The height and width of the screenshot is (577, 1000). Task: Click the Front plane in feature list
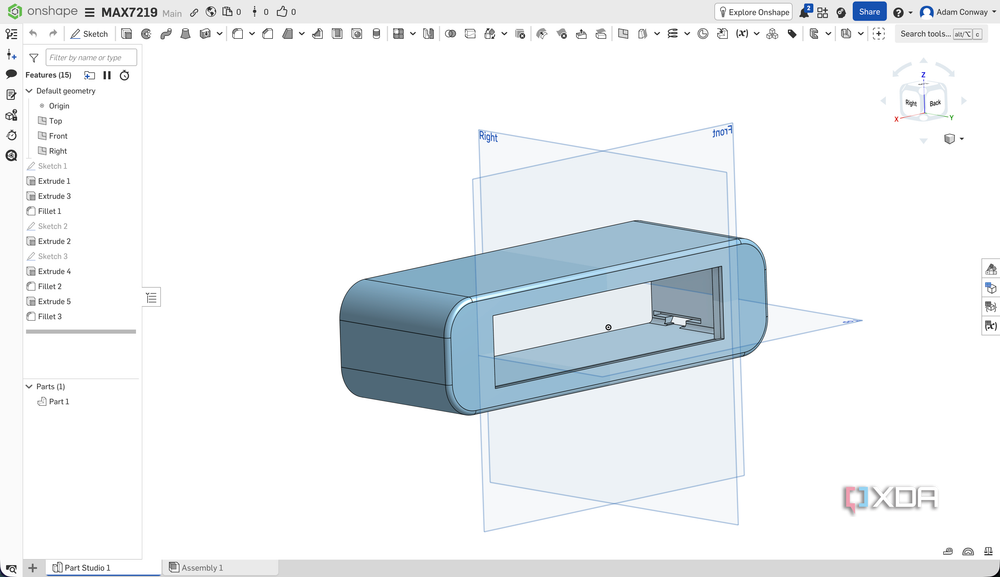tap(58, 136)
